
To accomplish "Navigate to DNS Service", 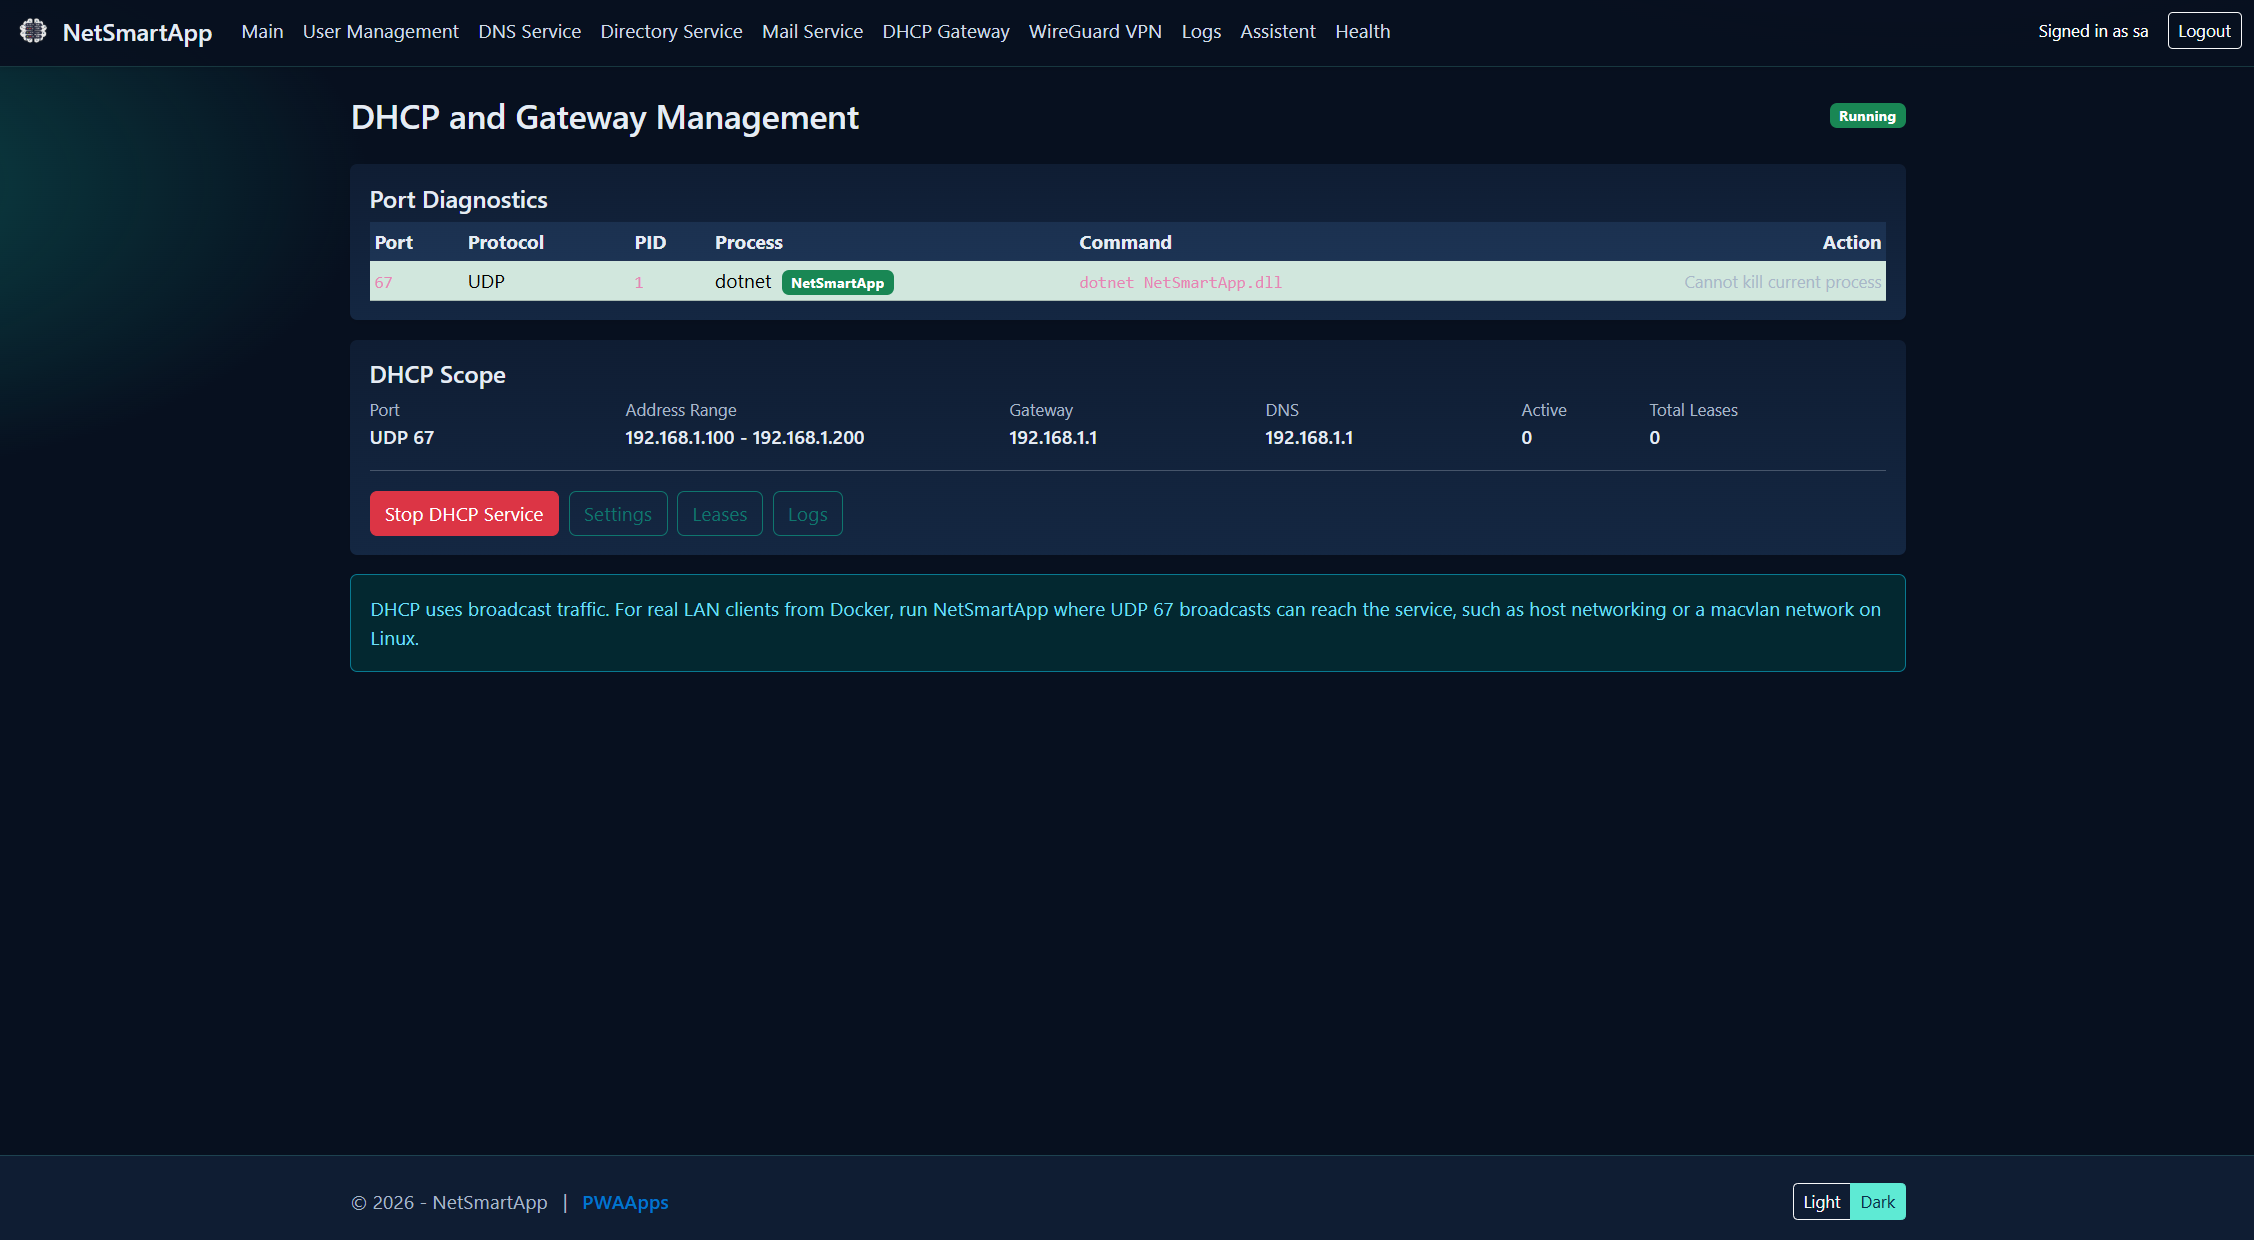I will 529,31.
